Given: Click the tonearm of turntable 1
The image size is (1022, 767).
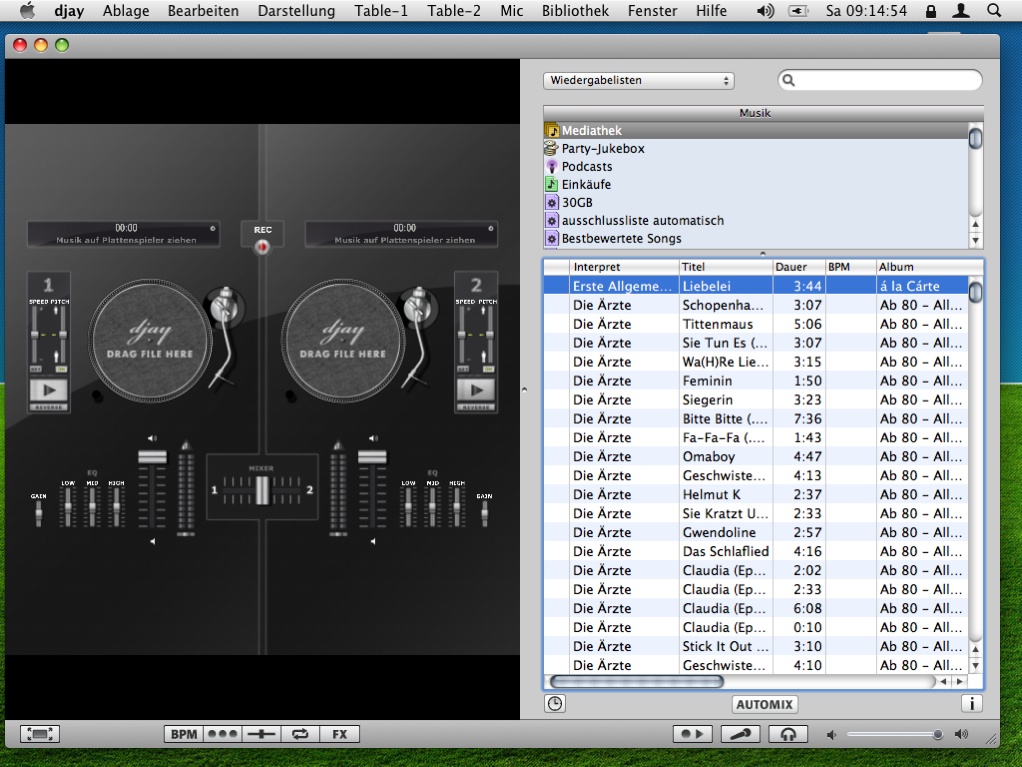Looking at the screenshot, I should 224,336.
